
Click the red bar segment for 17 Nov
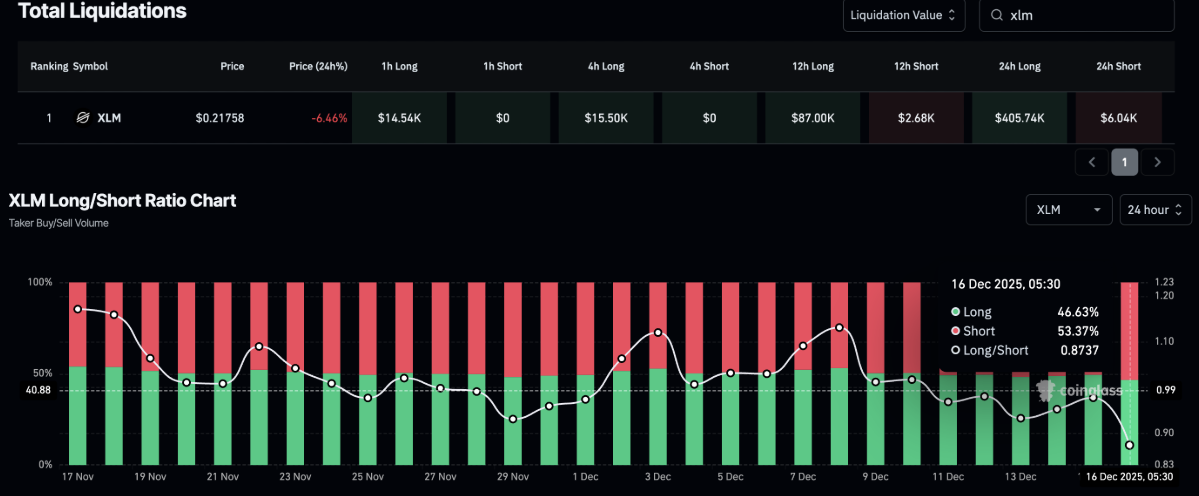pos(78,324)
